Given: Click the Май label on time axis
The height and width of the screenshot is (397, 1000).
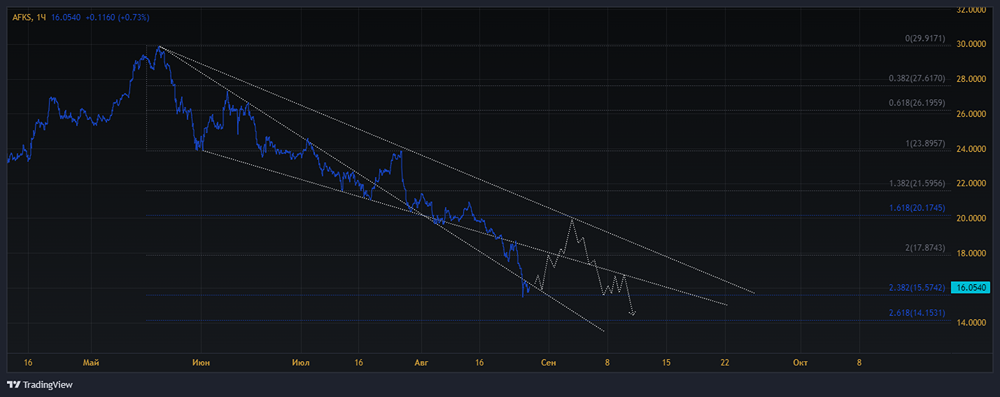Looking at the screenshot, I should [90, 363].
